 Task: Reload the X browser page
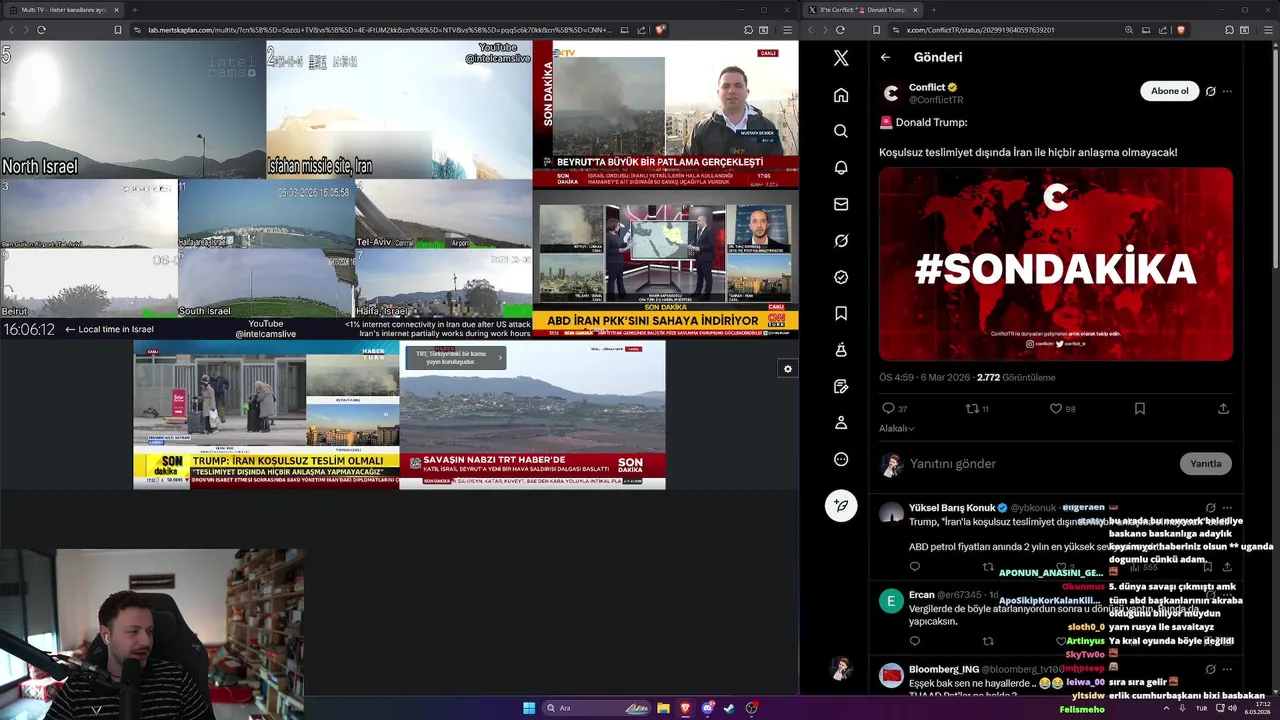pos(840,30)
